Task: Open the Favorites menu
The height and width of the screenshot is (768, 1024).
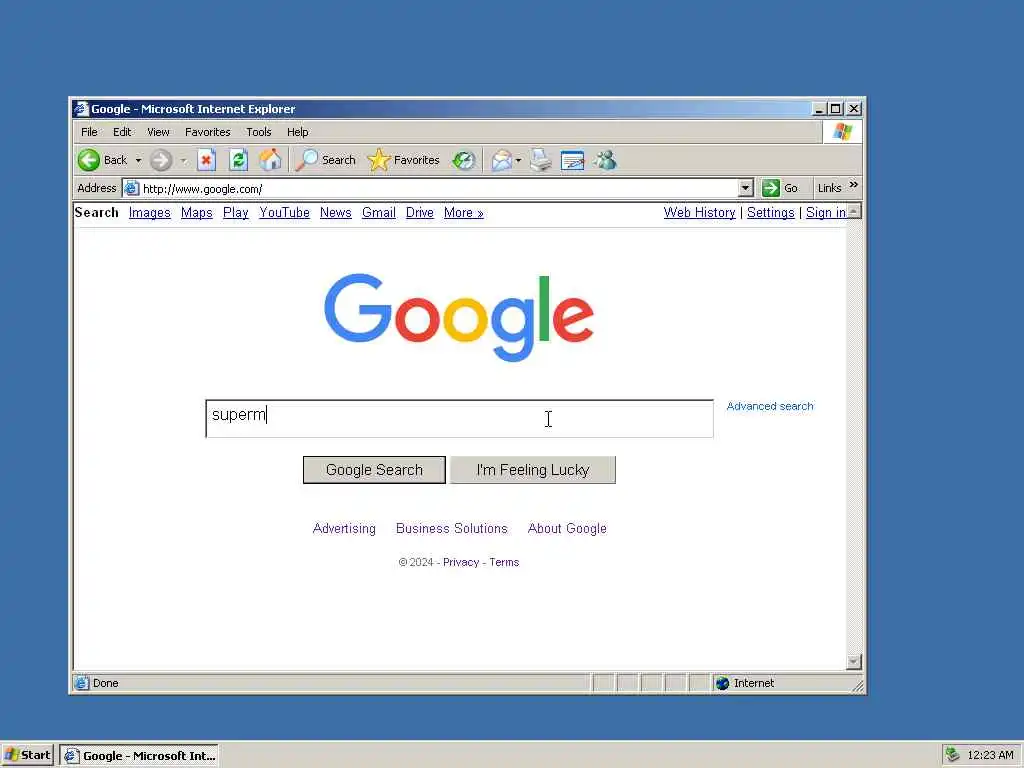Action: [208, 132]
